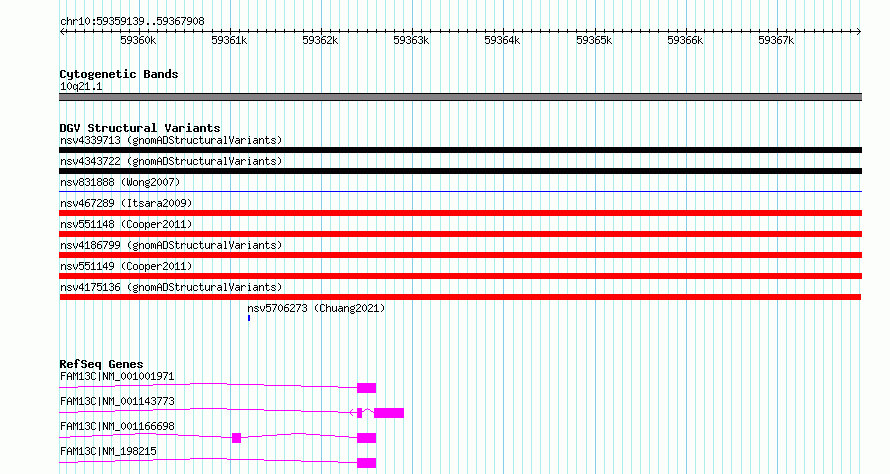890x474 pixels.
Task: Click the 59367k ruler tick label
Action: pos(776,41)
